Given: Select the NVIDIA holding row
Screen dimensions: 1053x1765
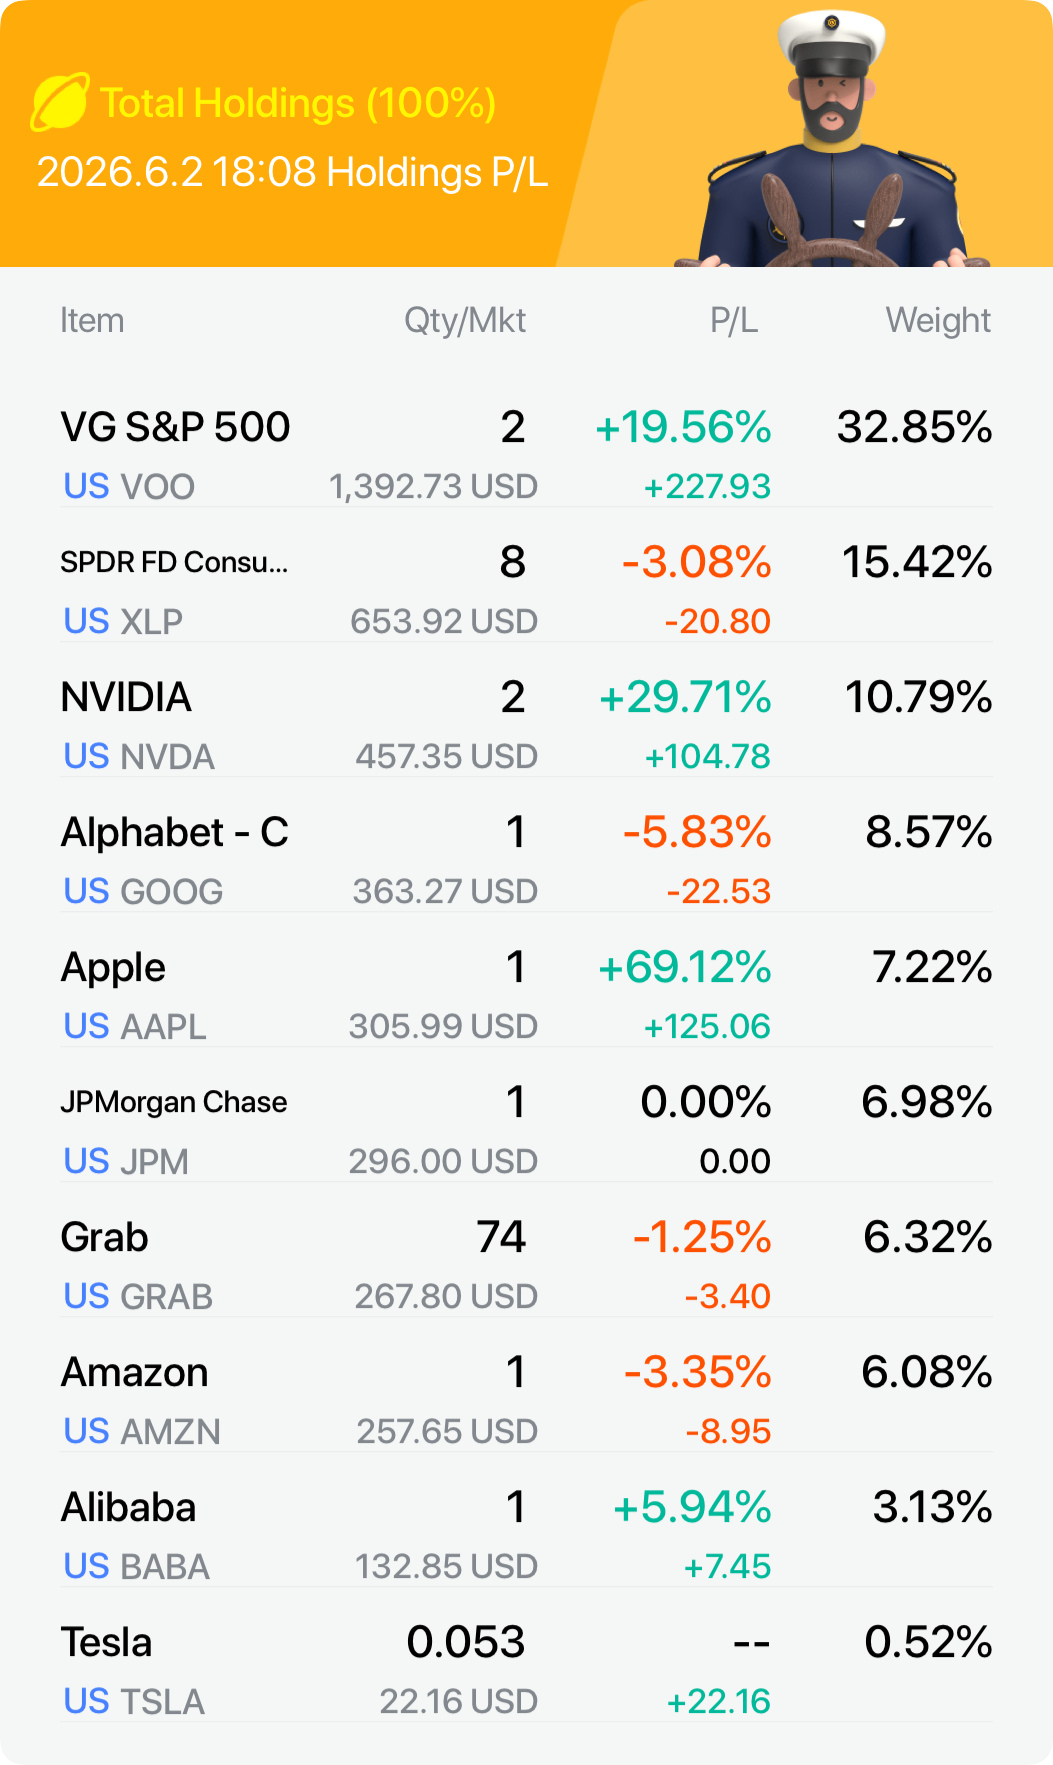Looking at the screenshot, I should pyautogui.click(x=526, y=725).
